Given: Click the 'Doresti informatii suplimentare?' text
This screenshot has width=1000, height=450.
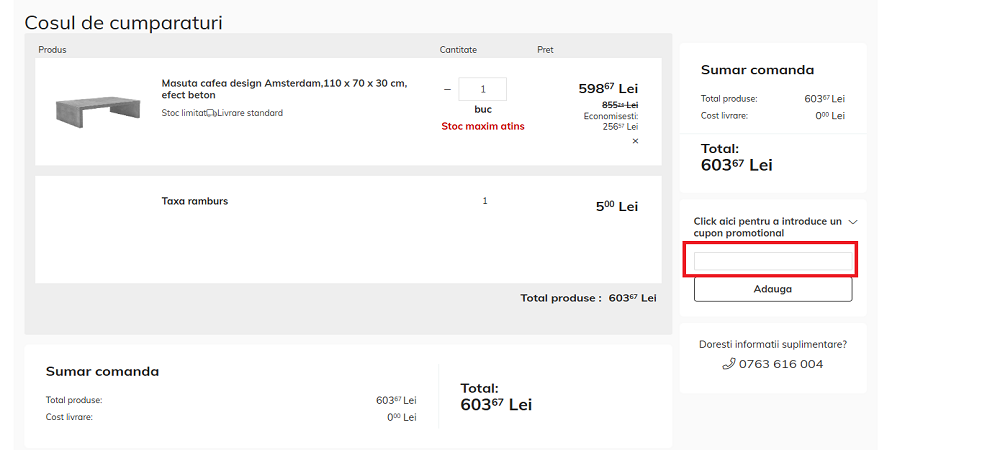Looking at the screenshot, I should click(x=773, y=344).
